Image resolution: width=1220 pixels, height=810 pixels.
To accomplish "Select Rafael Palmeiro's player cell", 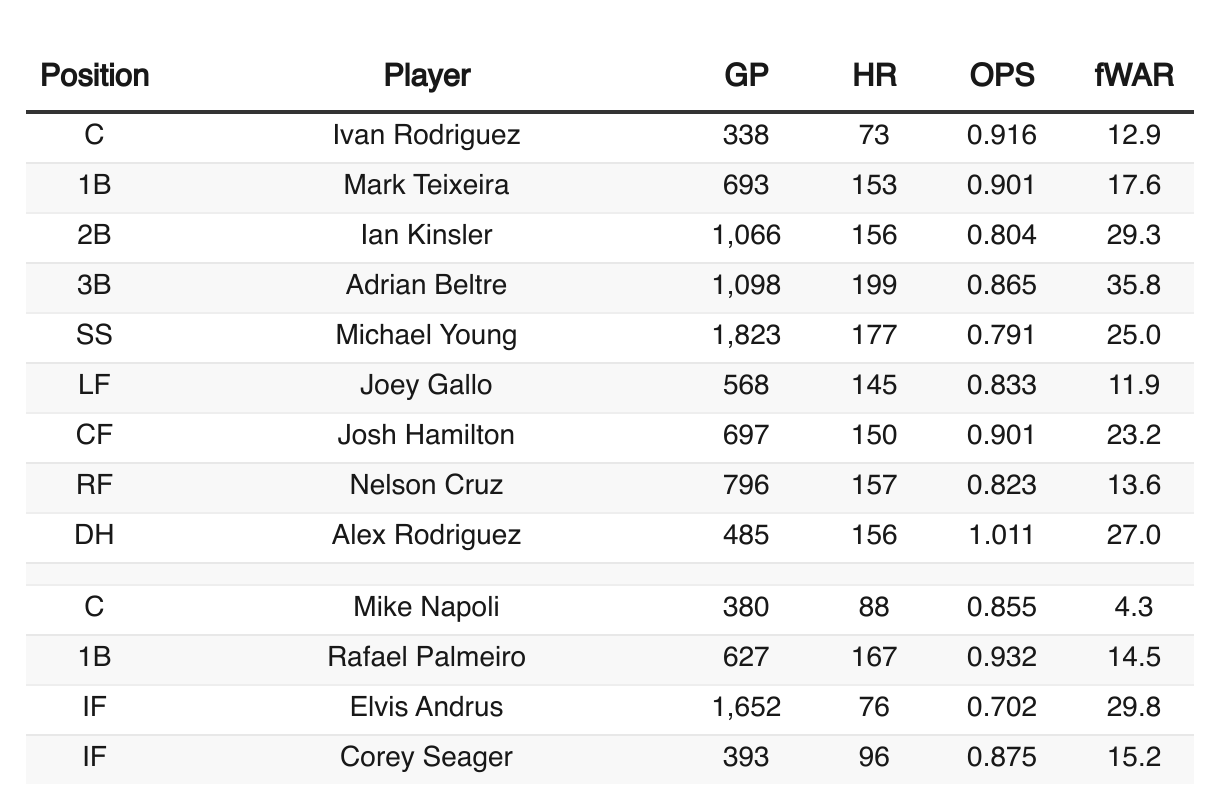I will [x=426, y=657].
